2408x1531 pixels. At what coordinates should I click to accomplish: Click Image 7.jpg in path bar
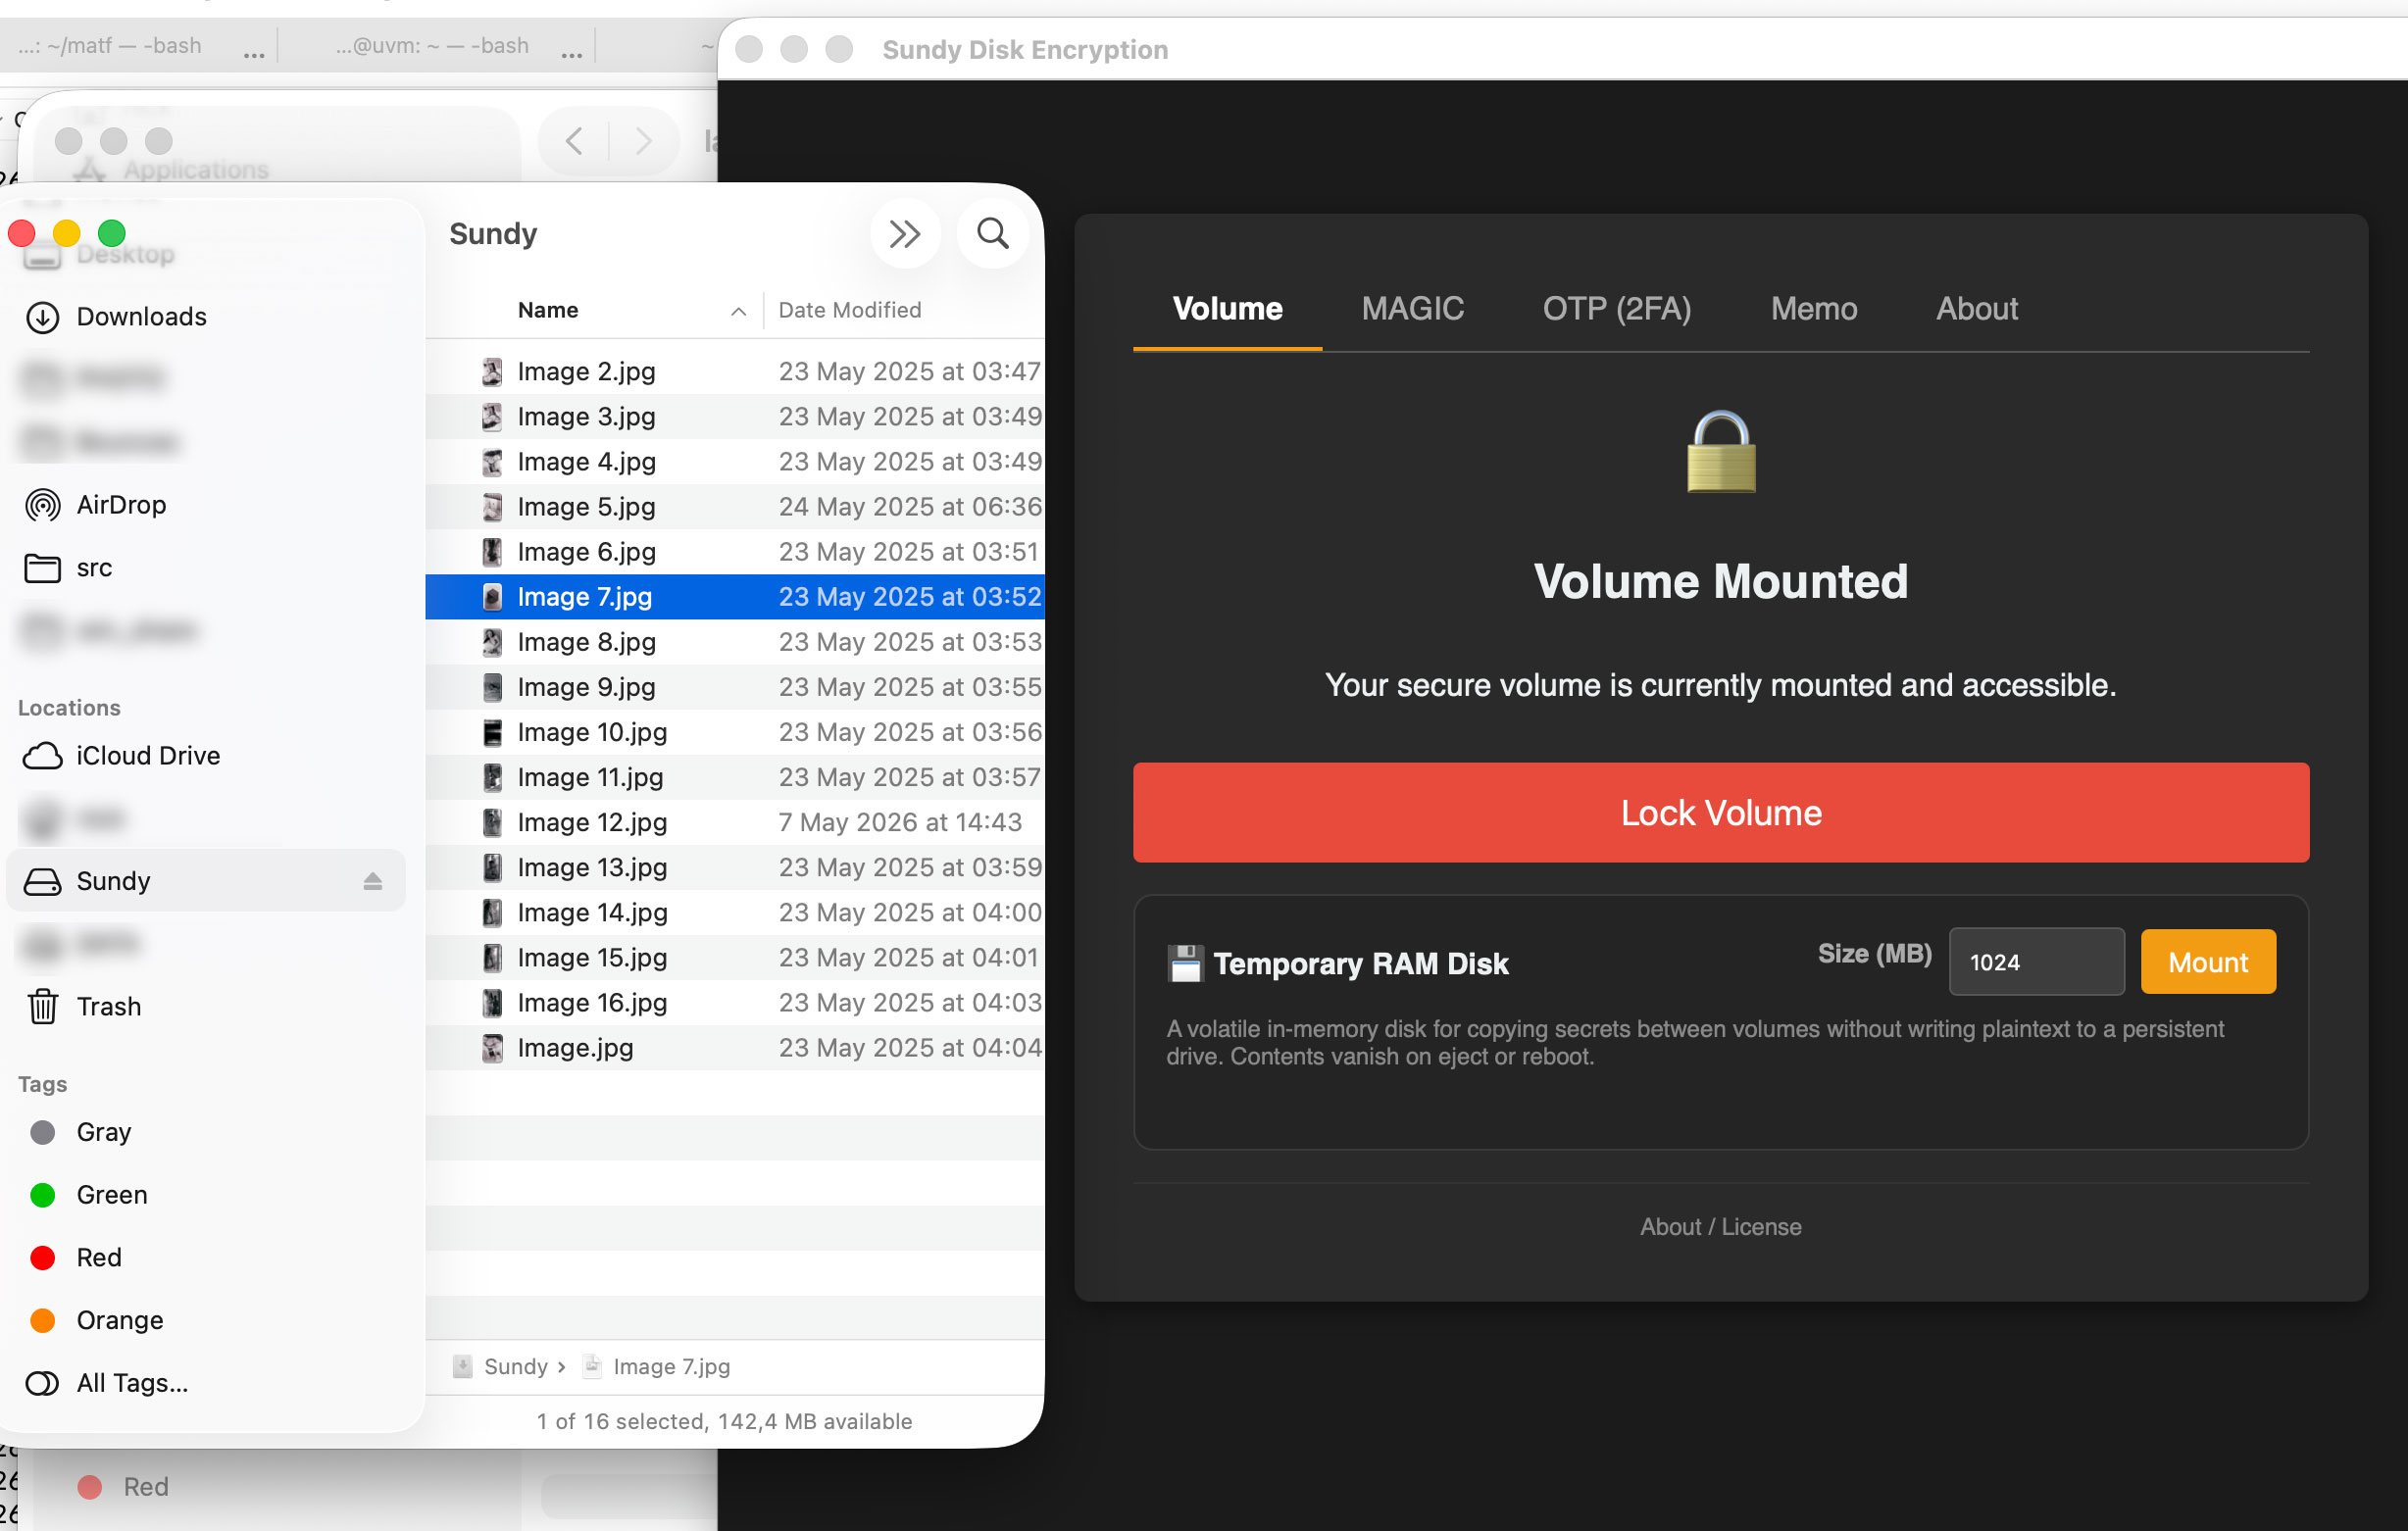671,1367
